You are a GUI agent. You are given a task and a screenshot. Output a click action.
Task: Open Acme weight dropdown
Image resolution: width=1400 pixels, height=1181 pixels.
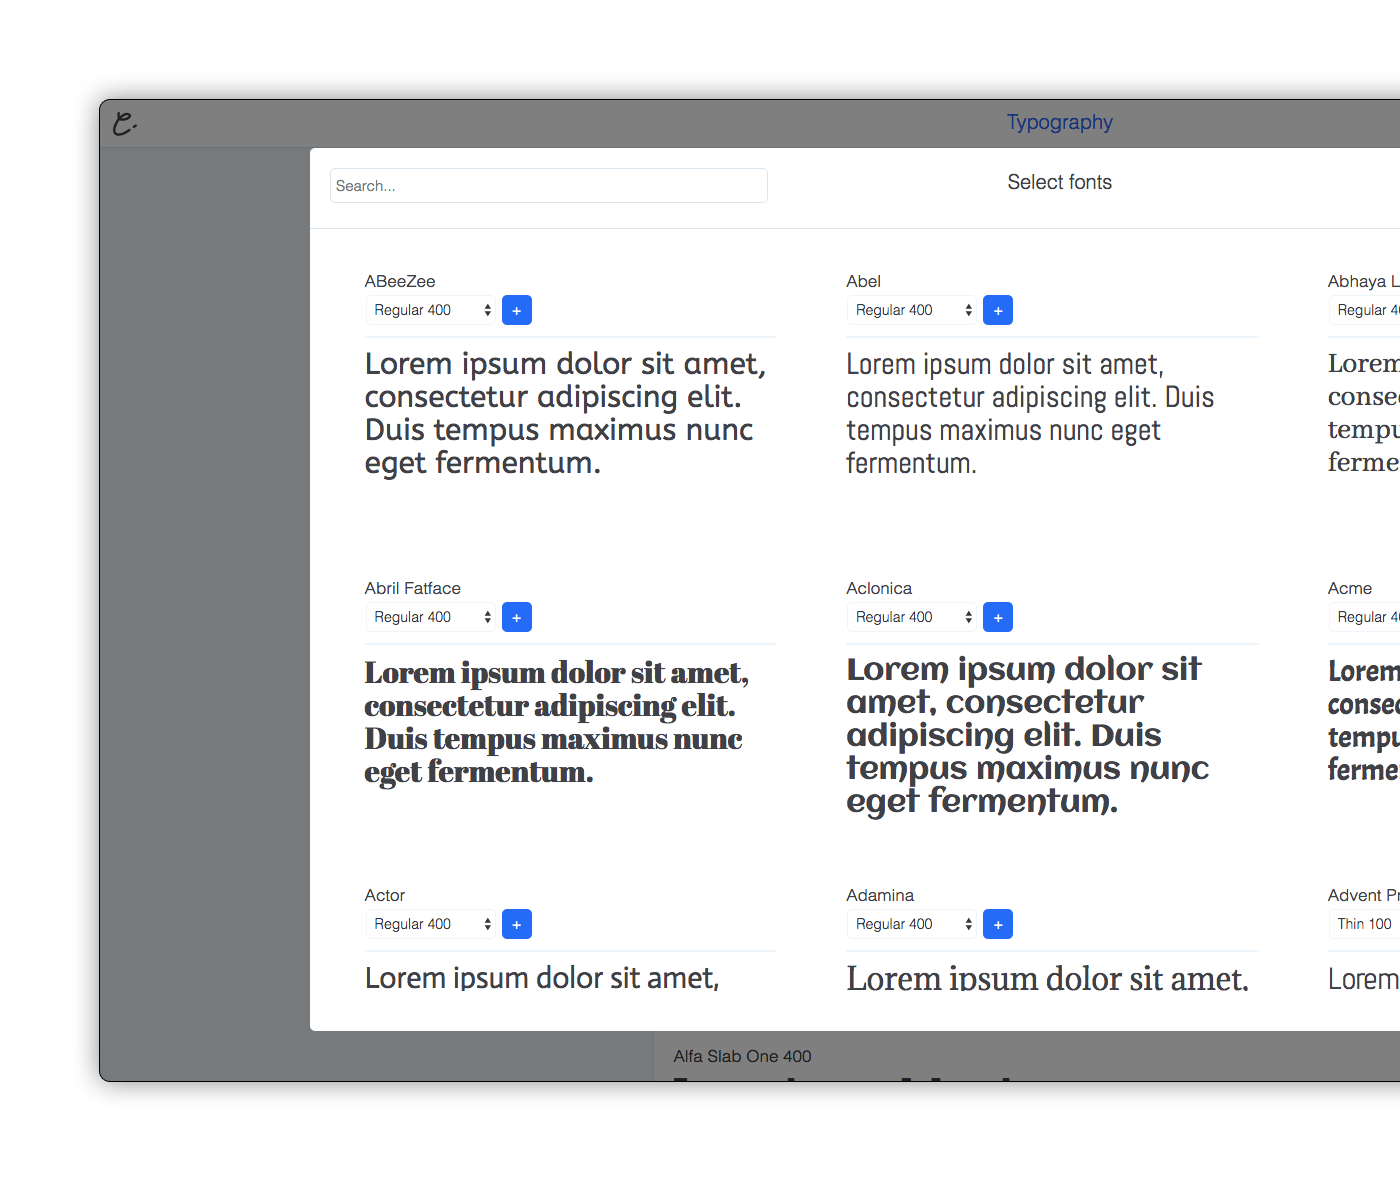click(x=1364, y=617)
